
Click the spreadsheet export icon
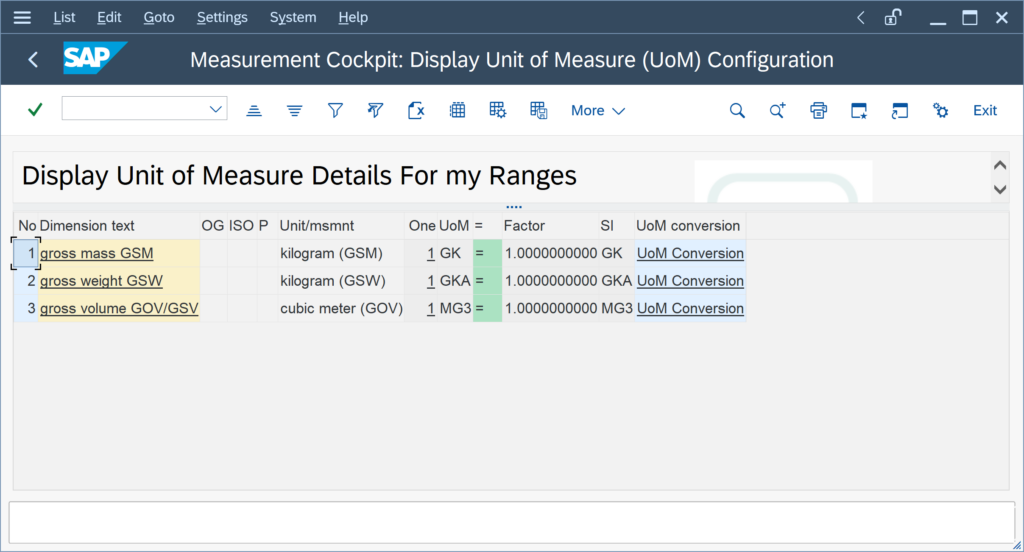(x=416, y=110)
